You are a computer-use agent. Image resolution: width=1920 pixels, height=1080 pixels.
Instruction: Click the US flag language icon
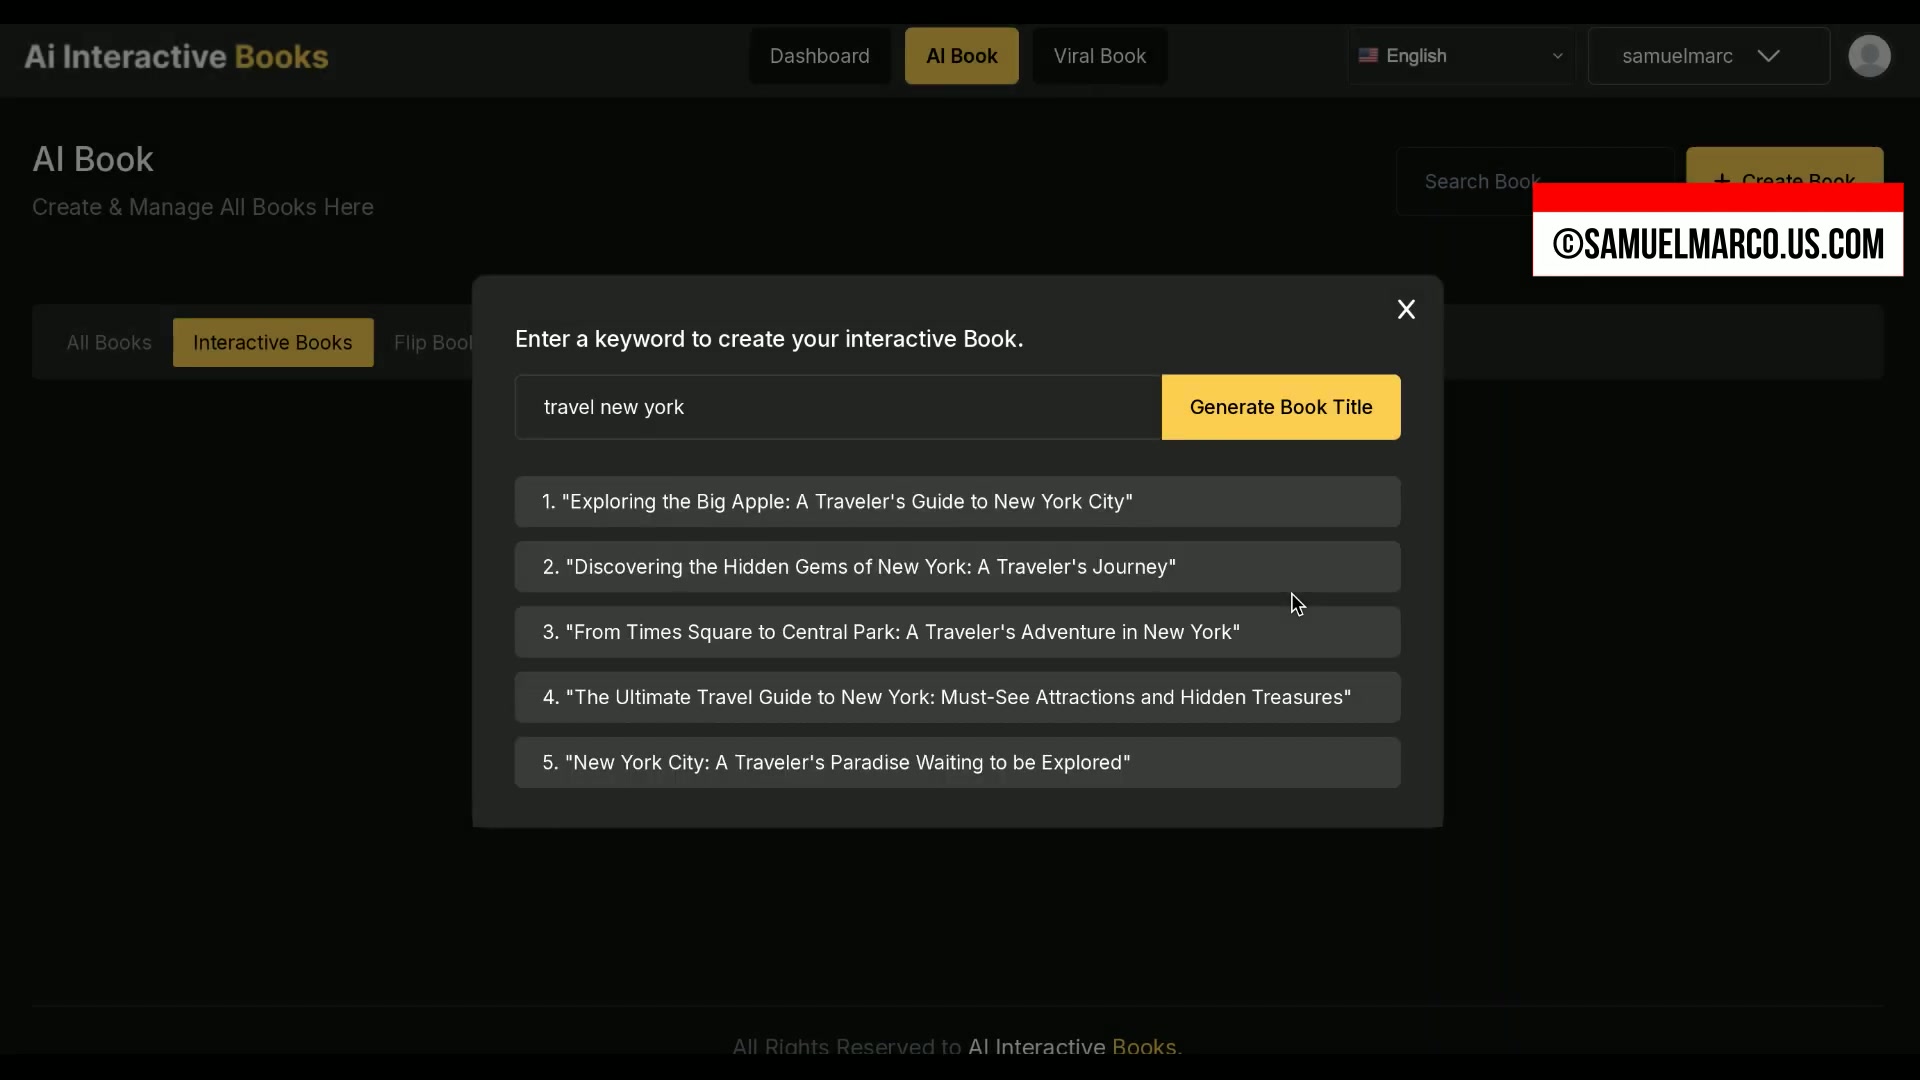[1368, 56]
